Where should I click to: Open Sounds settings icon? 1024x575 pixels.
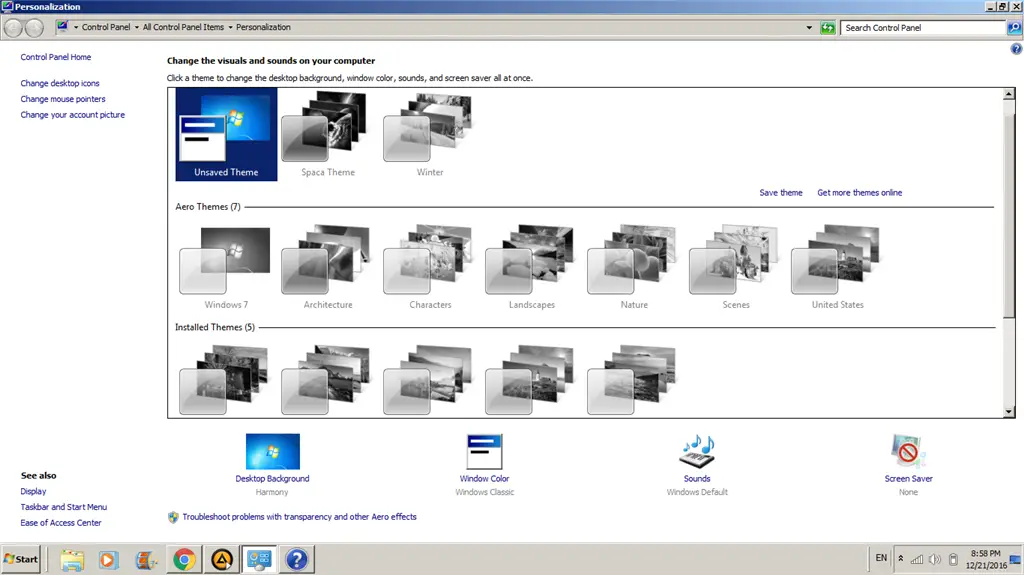[697, 452]
